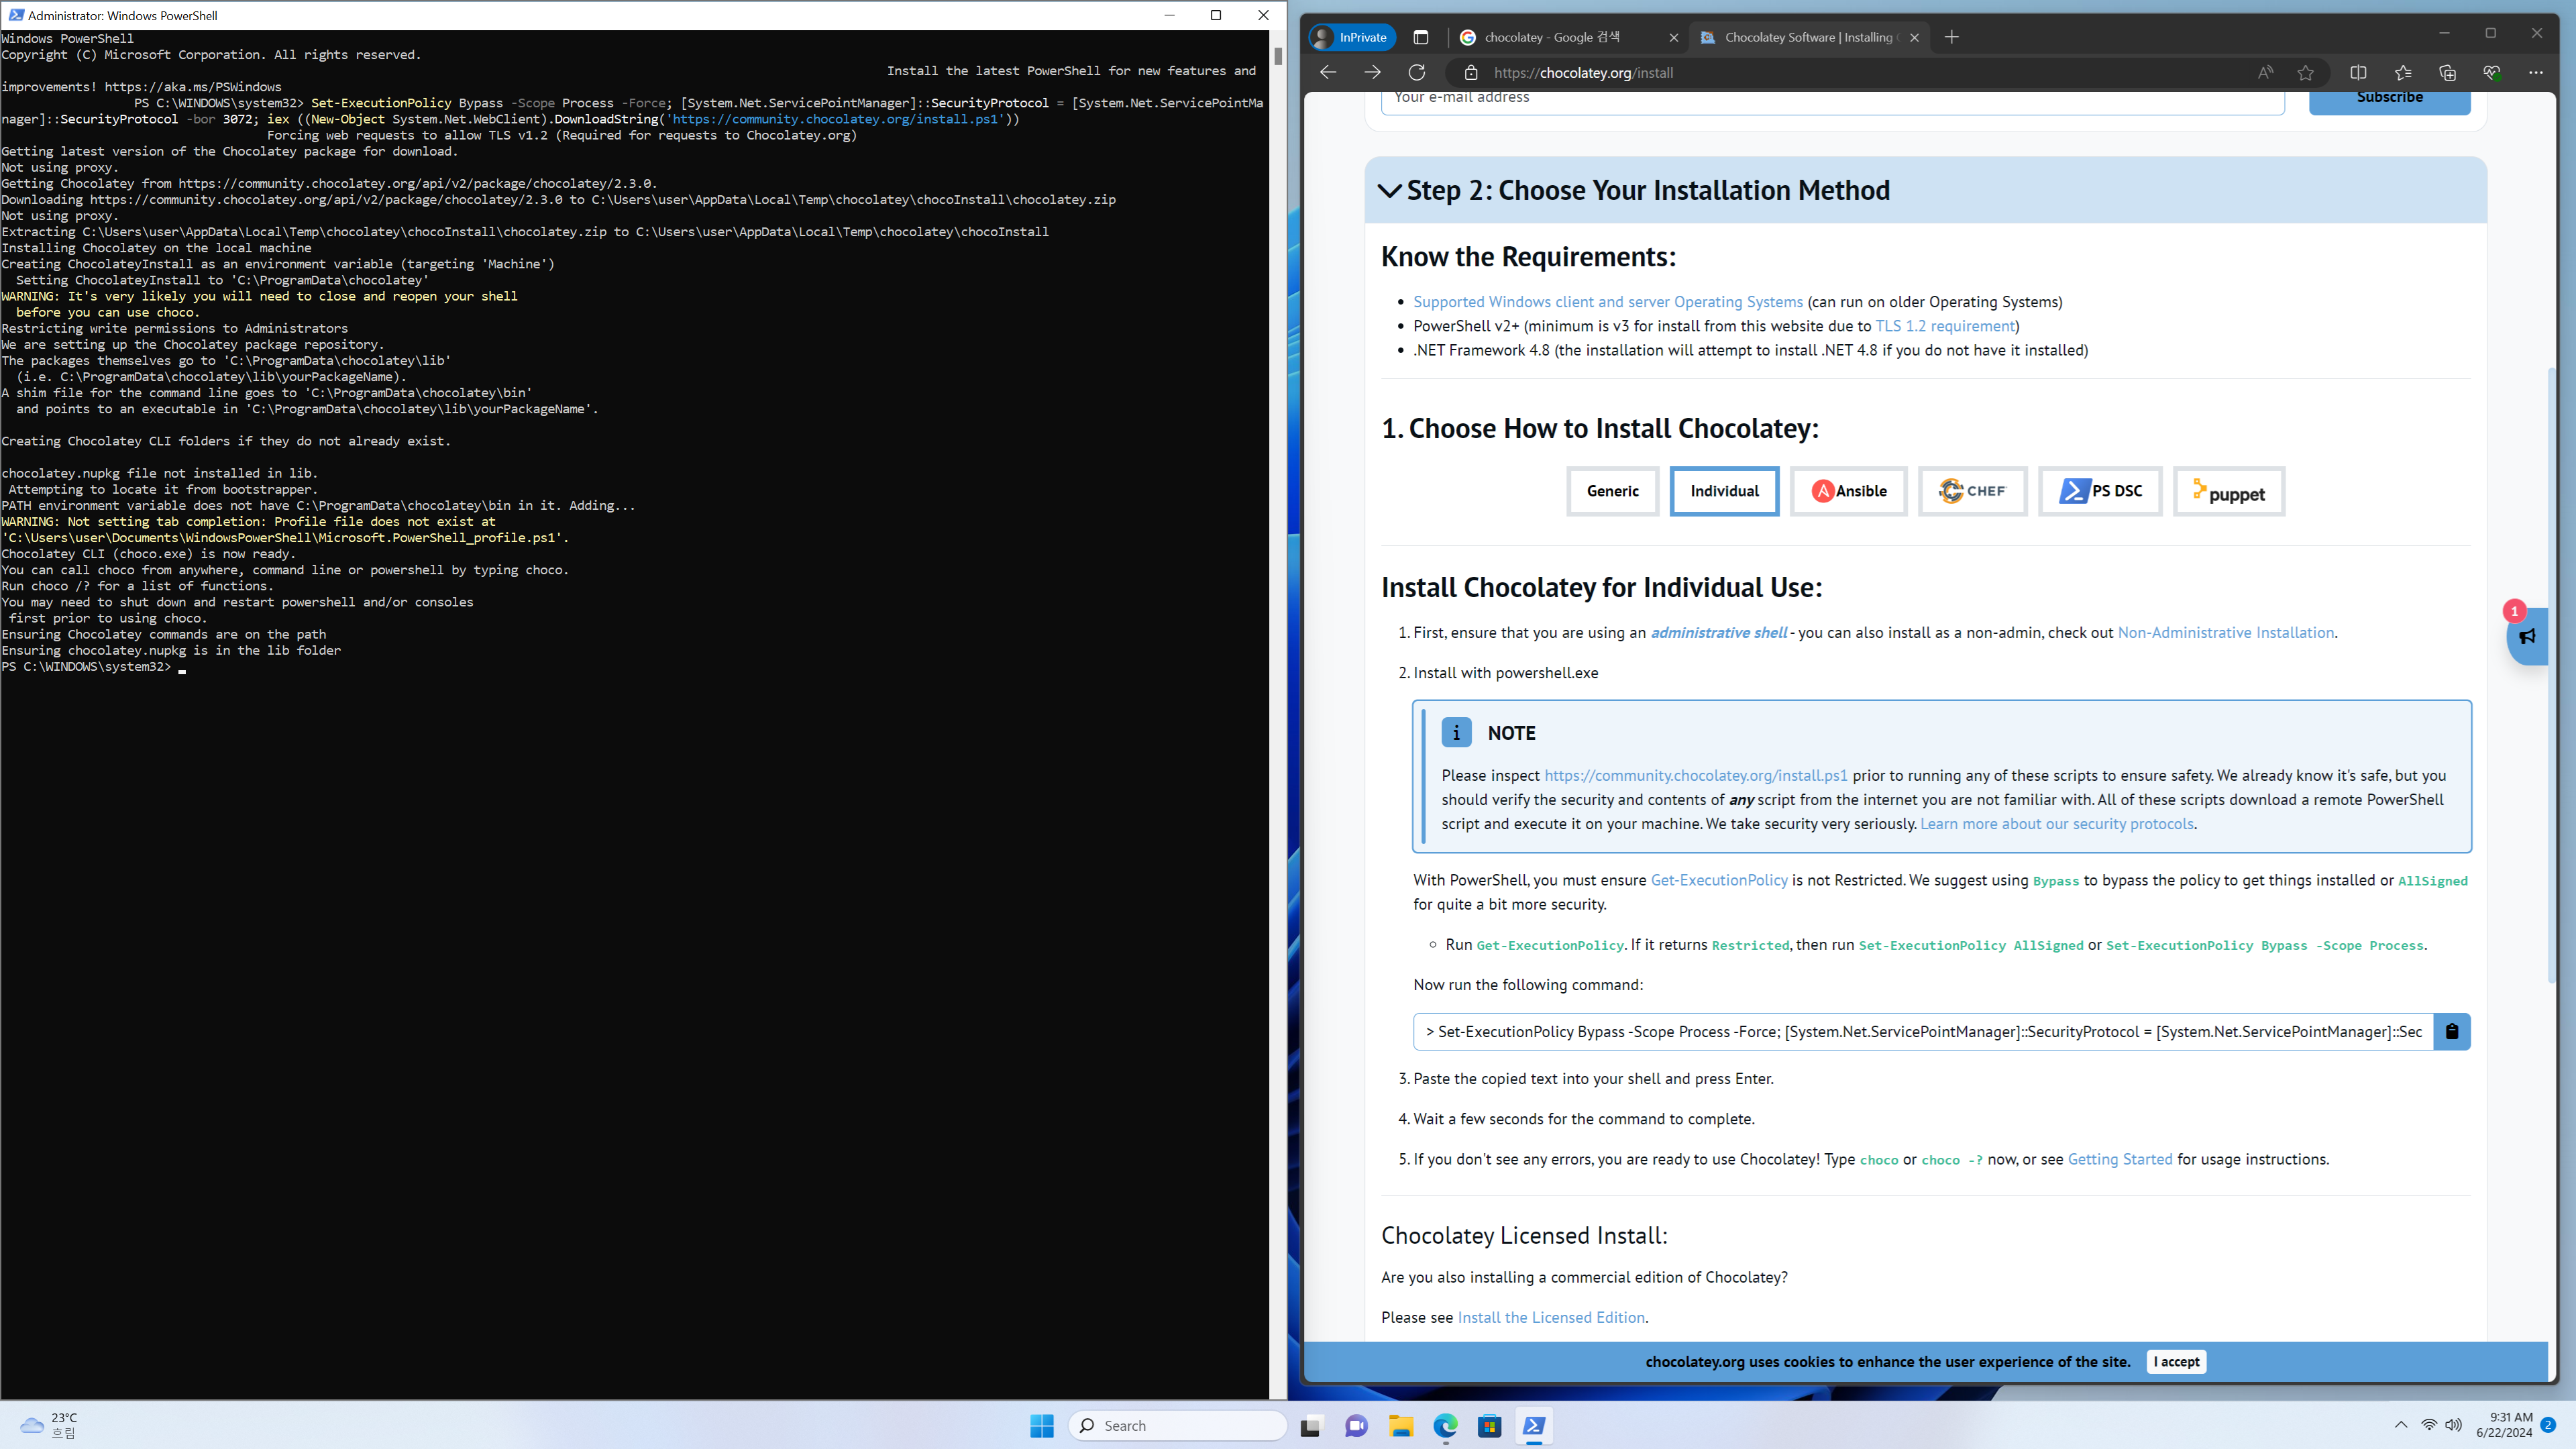The image size is (2576, 1449).
Task: Open the tab actions menu in Edge
Action: (1420, 37)
